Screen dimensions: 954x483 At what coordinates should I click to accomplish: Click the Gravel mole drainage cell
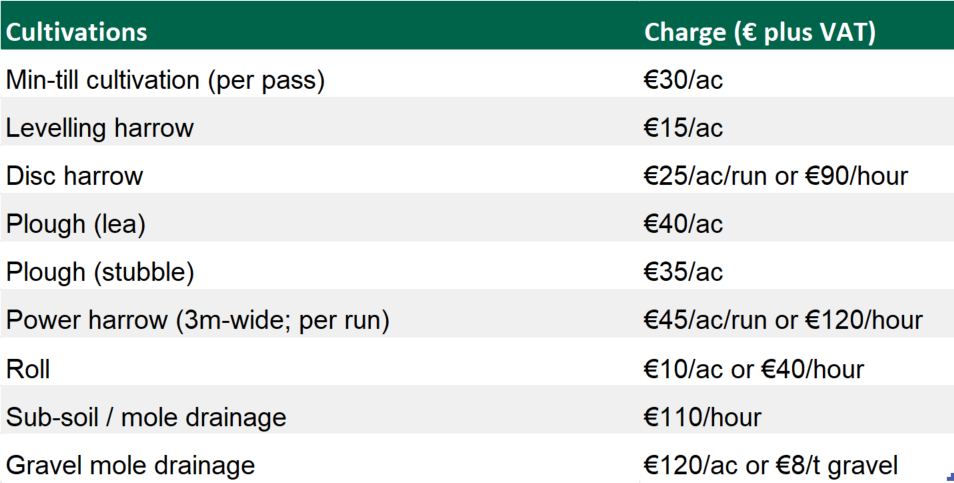pos(130,465)
